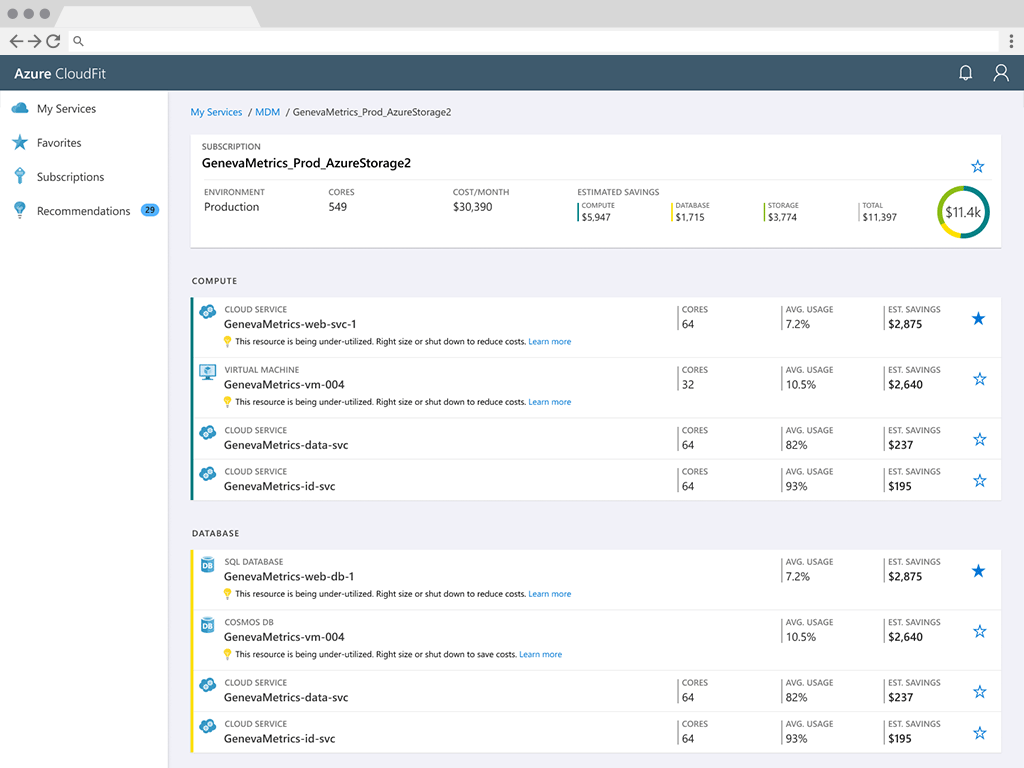Click SQL database icon for GenevaMetrics-web-db-1
This screenshot has height=768, width=1024.
(208, 564)
